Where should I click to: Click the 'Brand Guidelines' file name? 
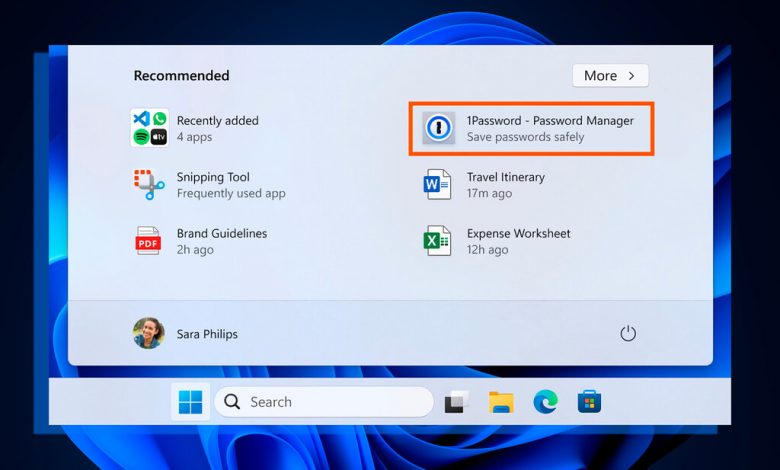(222, 233)
